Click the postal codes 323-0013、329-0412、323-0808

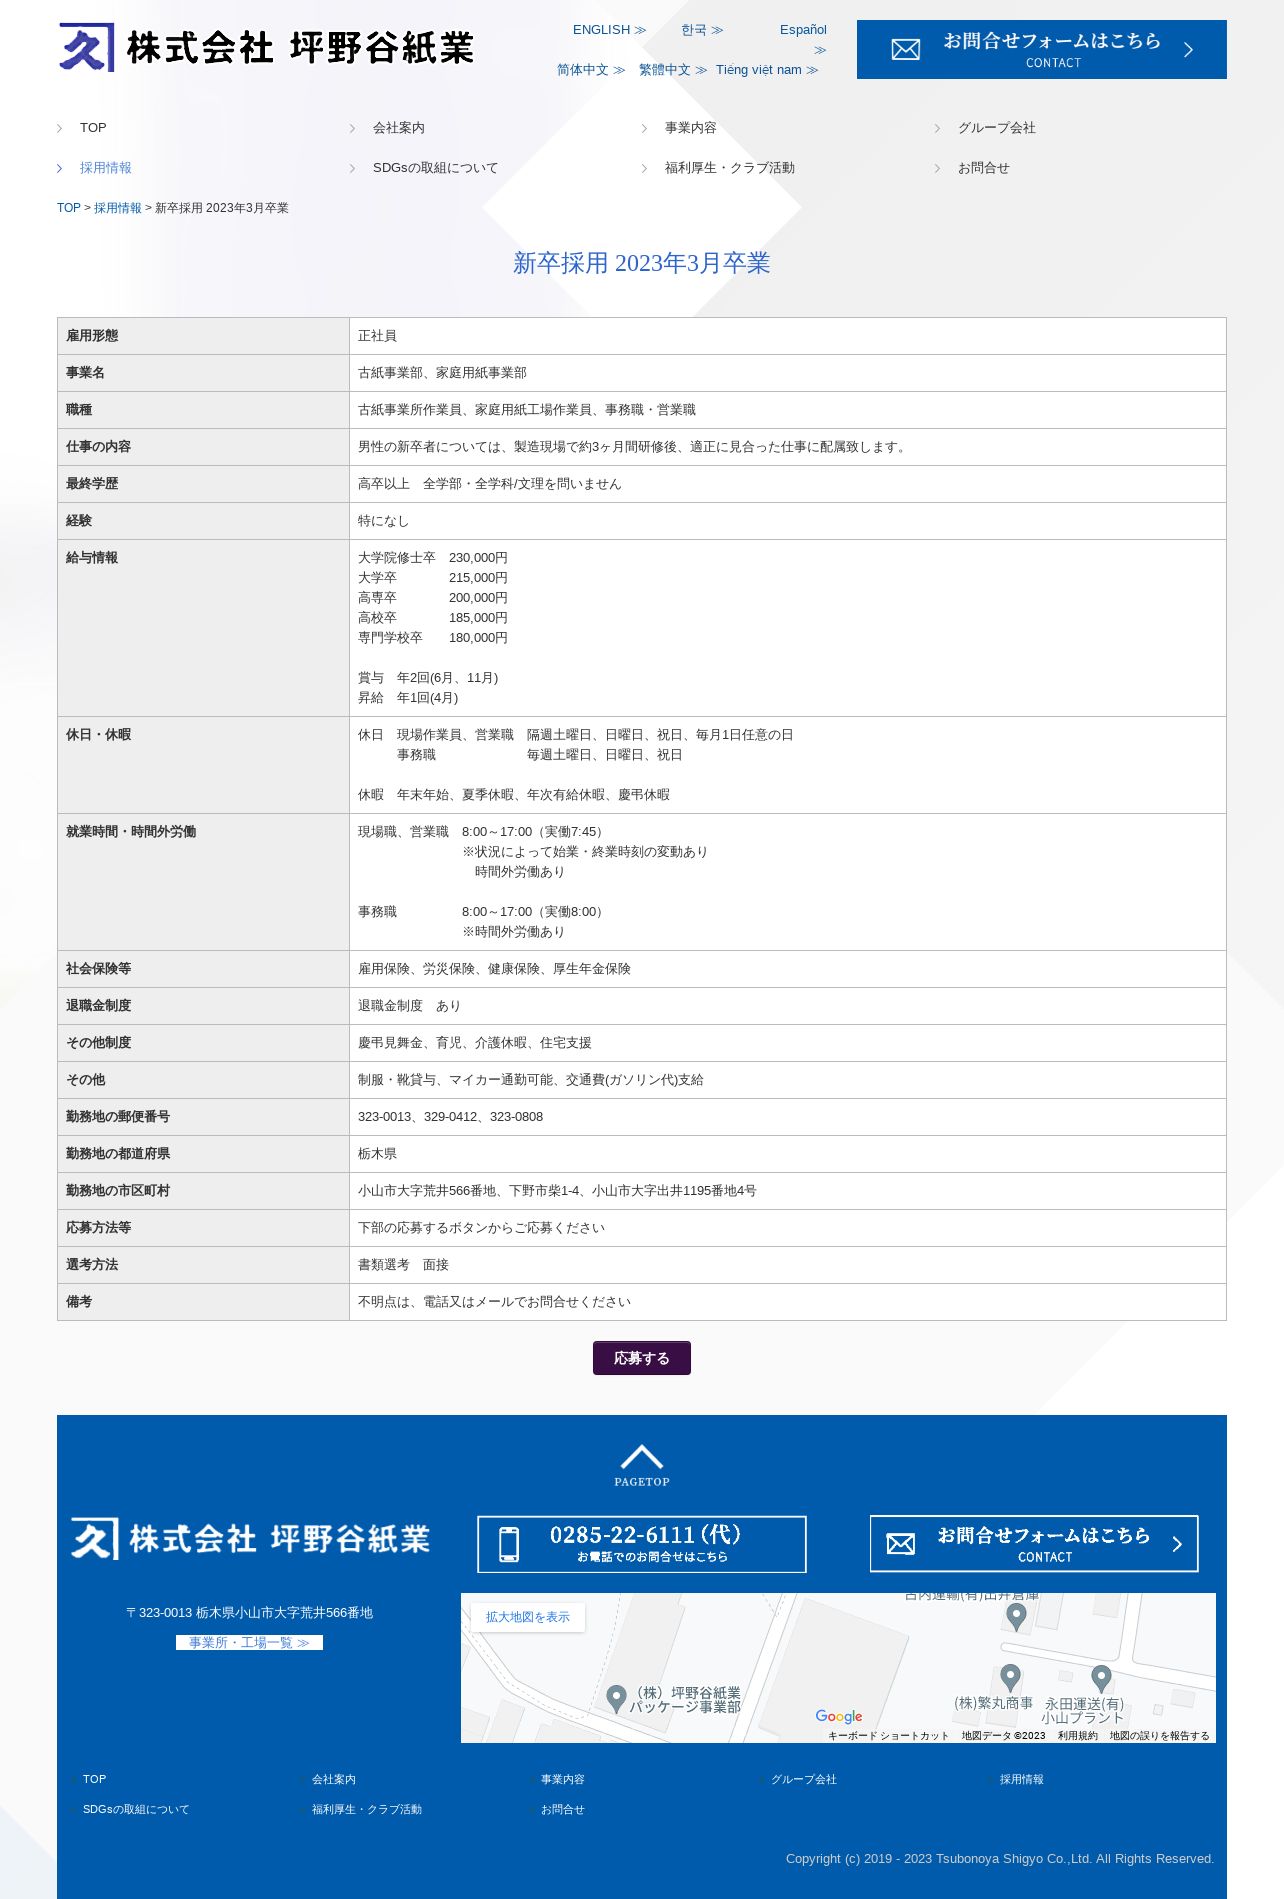point(451,1117)
